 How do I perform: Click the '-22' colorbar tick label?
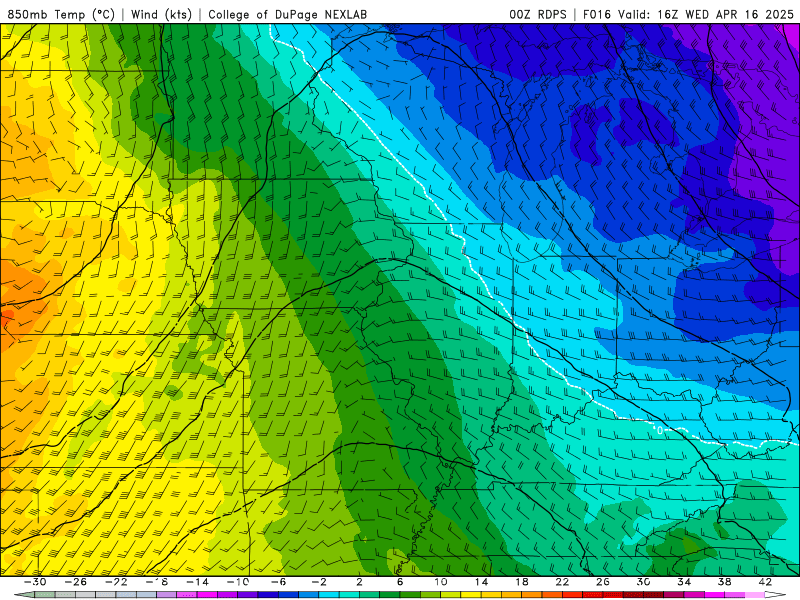(116, 582)
